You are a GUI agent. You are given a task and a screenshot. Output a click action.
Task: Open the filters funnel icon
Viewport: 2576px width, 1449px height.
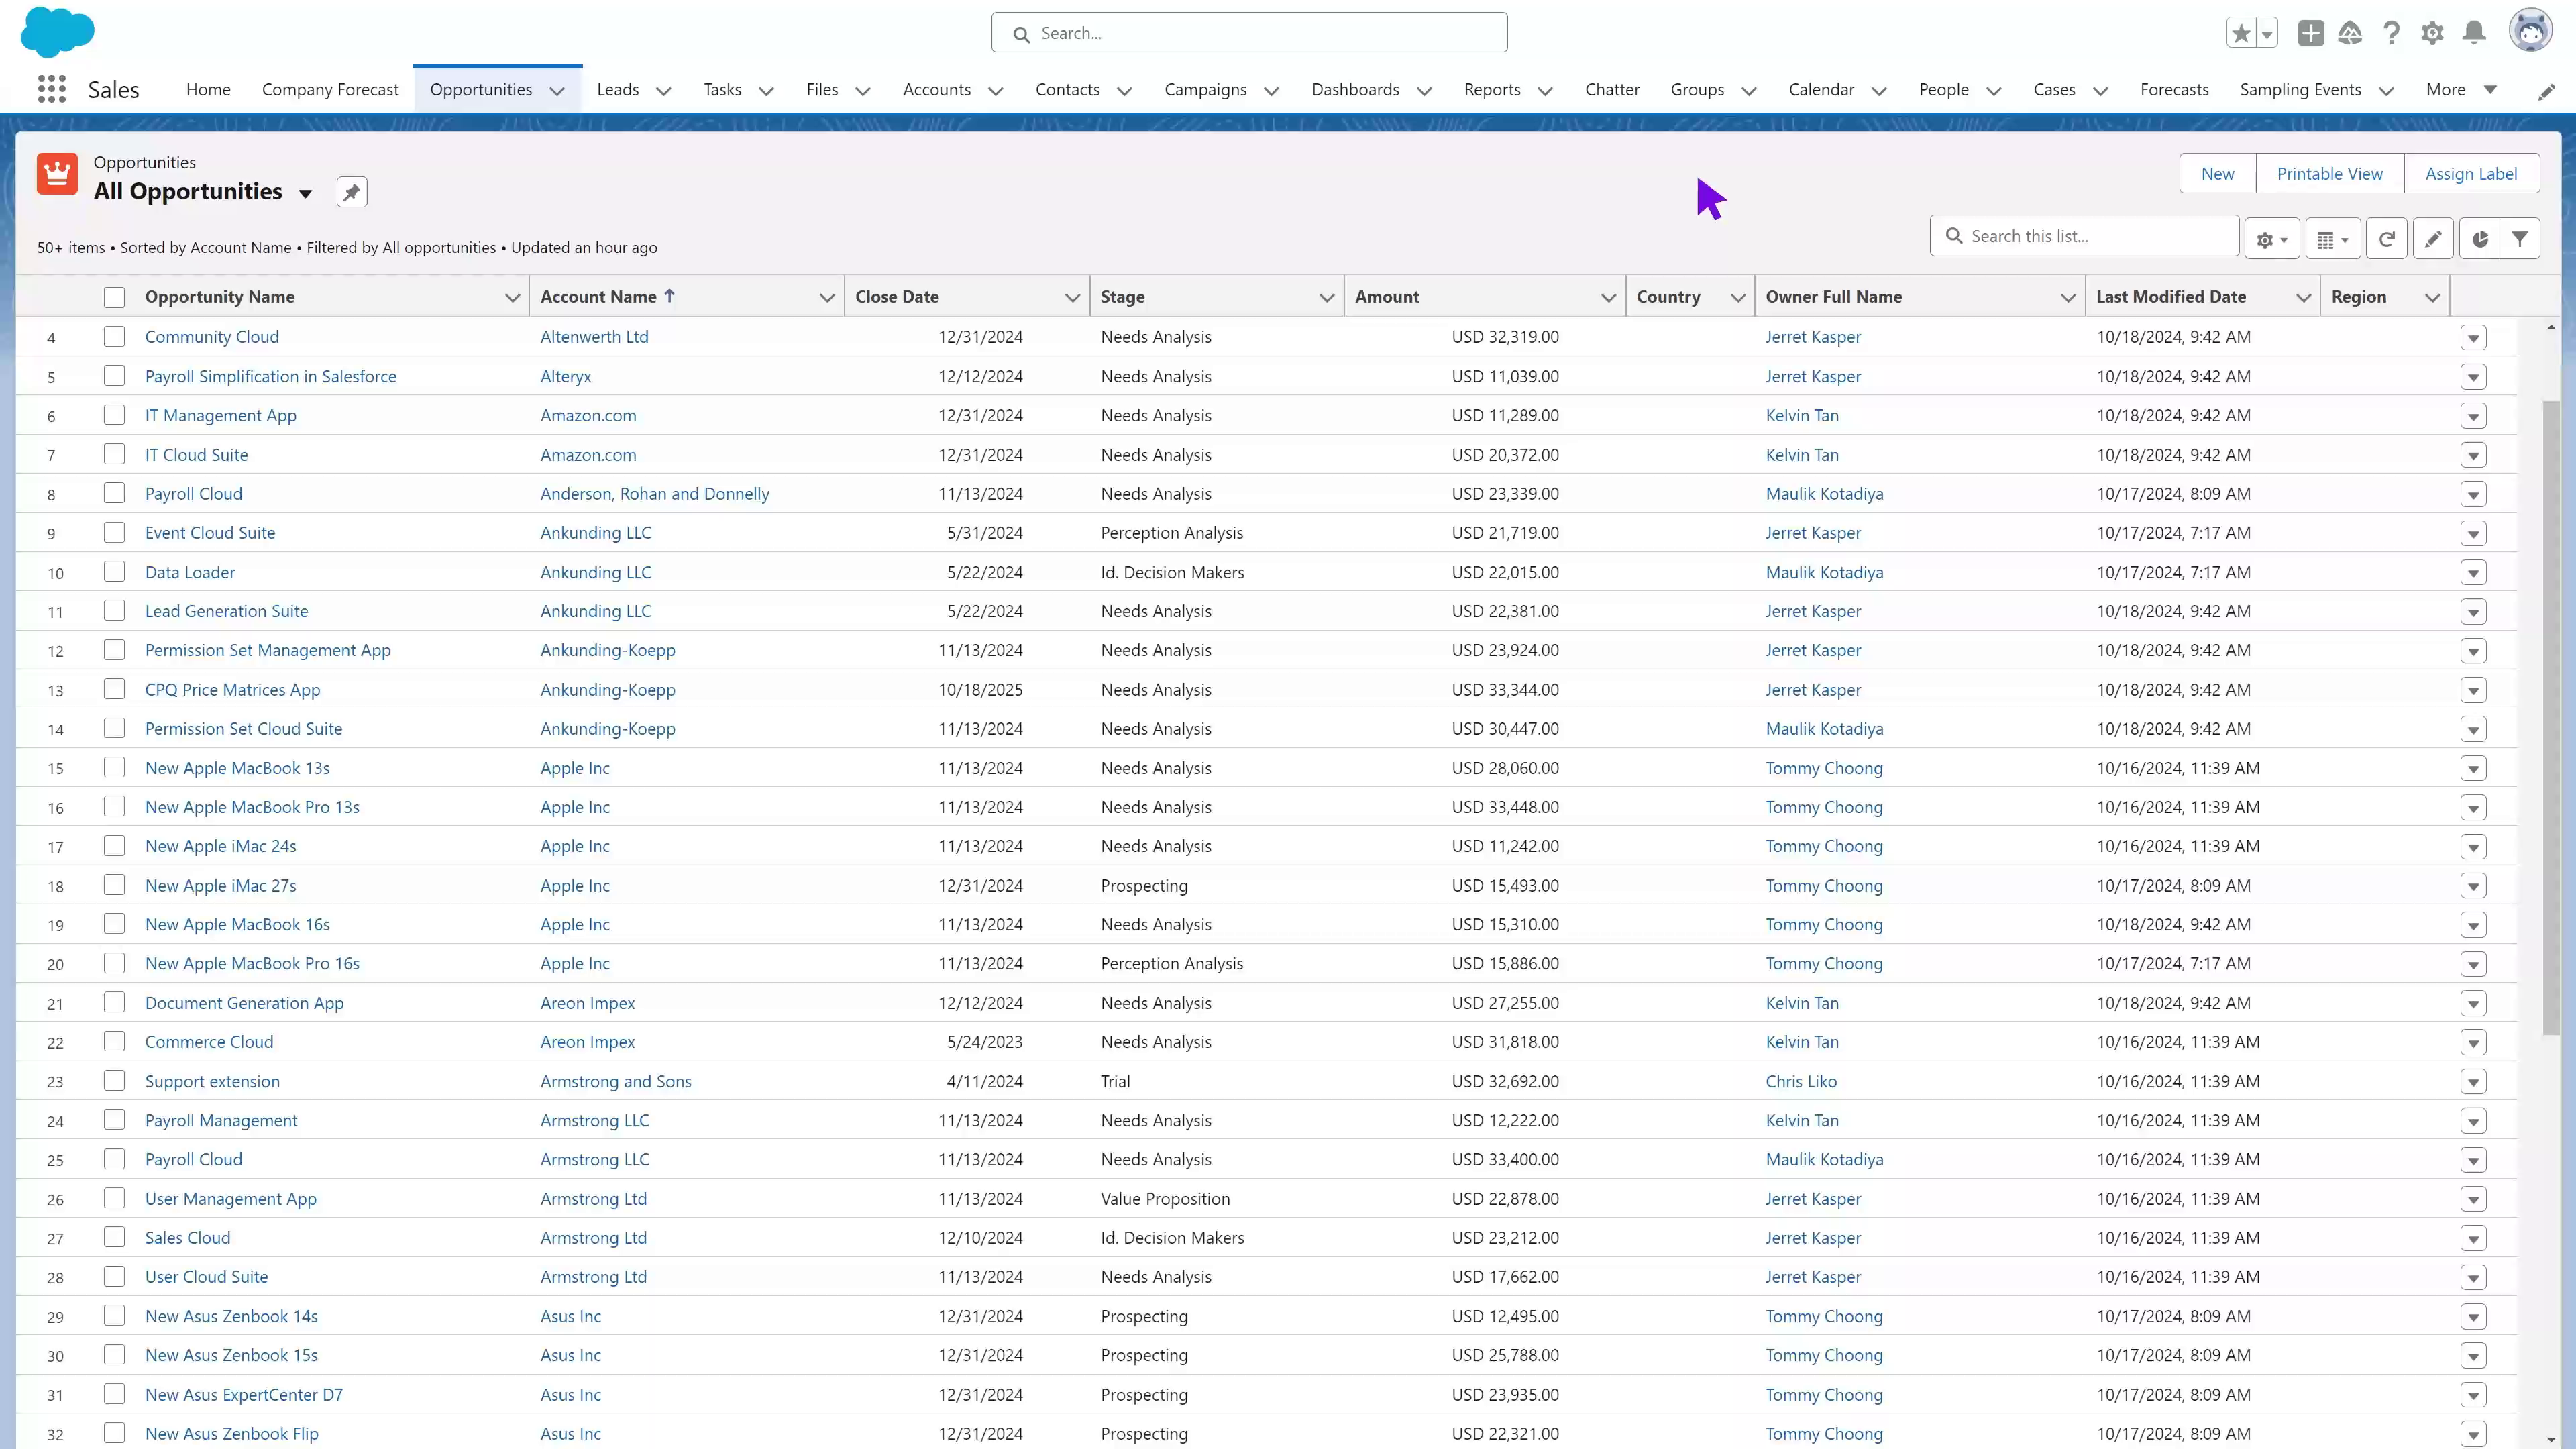(x=2520, y=239)
